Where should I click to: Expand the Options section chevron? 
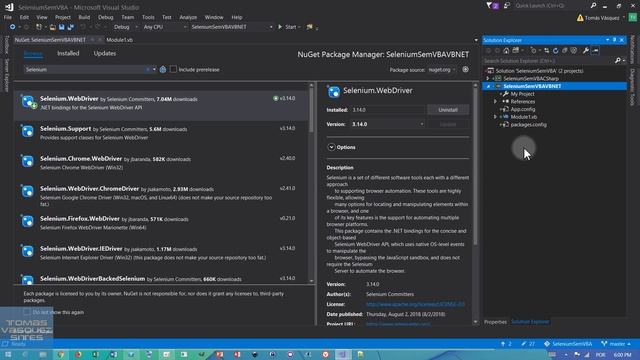point(331,147)
